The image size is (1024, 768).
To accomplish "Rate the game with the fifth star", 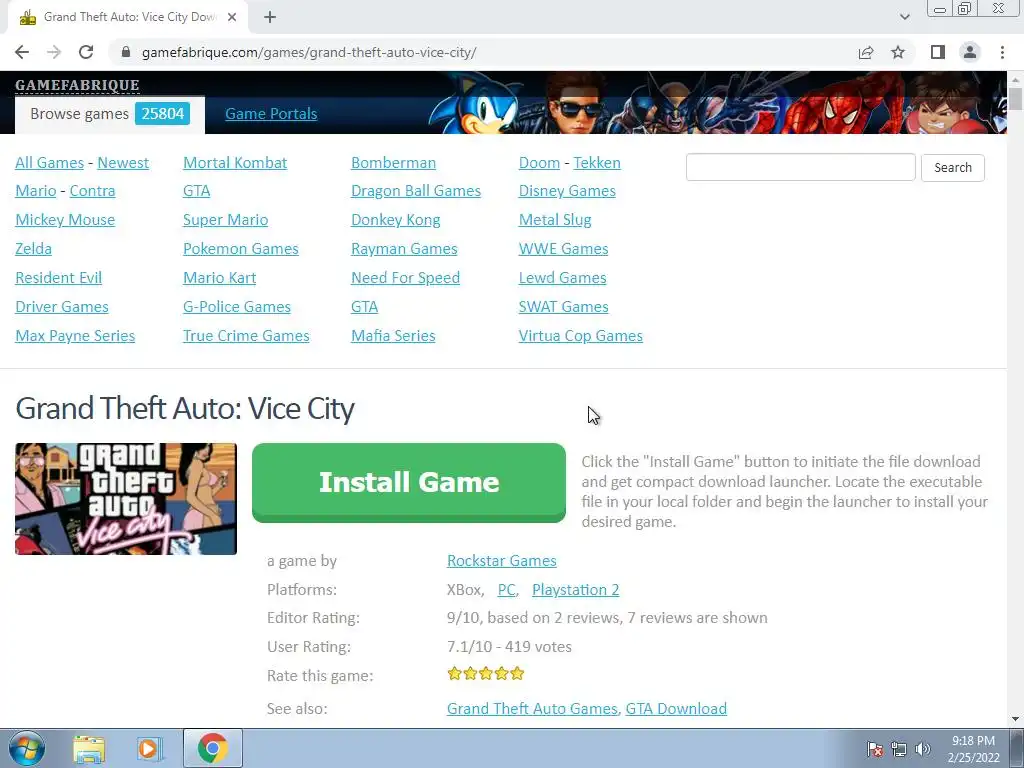I will point(517,673).
